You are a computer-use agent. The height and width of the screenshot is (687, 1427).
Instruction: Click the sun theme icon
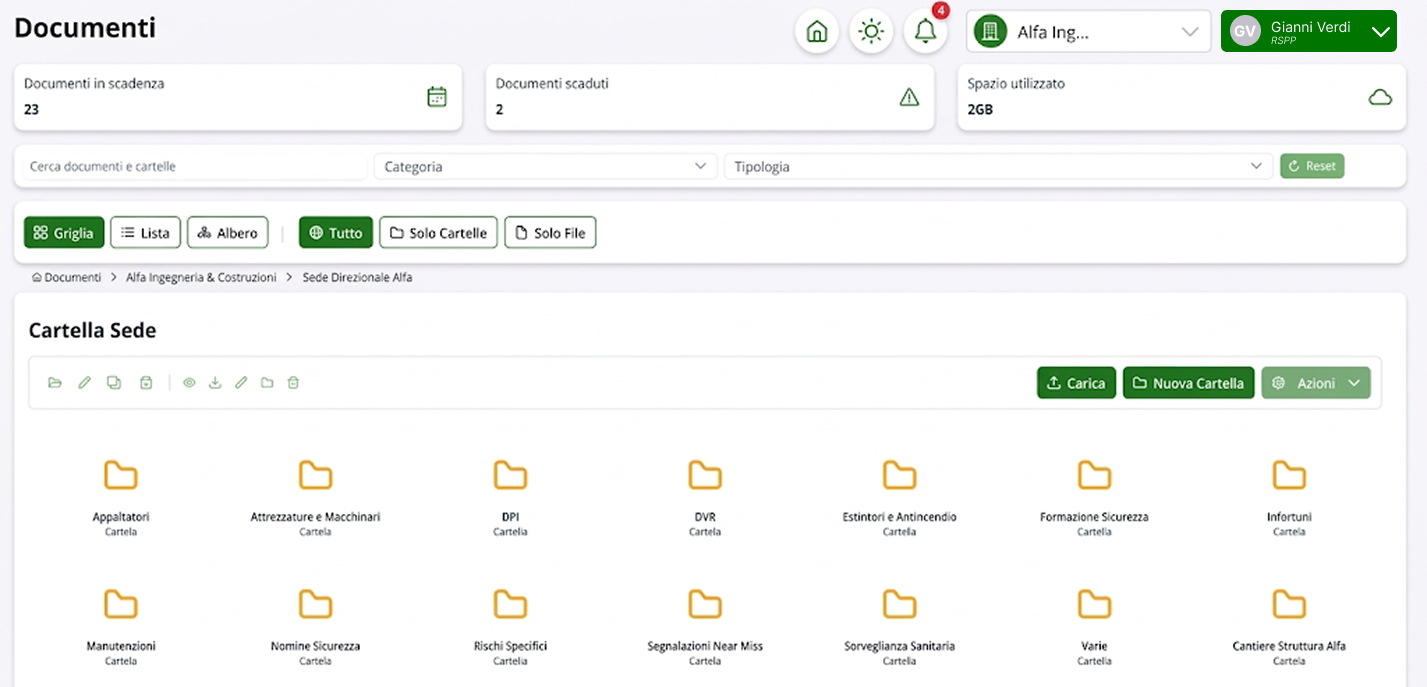pyautogui.click(x=871, y=32)
